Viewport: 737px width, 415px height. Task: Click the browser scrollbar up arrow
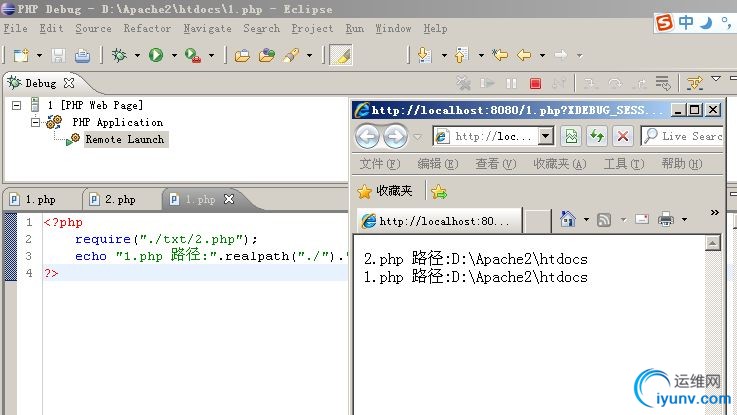click(x=713, y=243)
